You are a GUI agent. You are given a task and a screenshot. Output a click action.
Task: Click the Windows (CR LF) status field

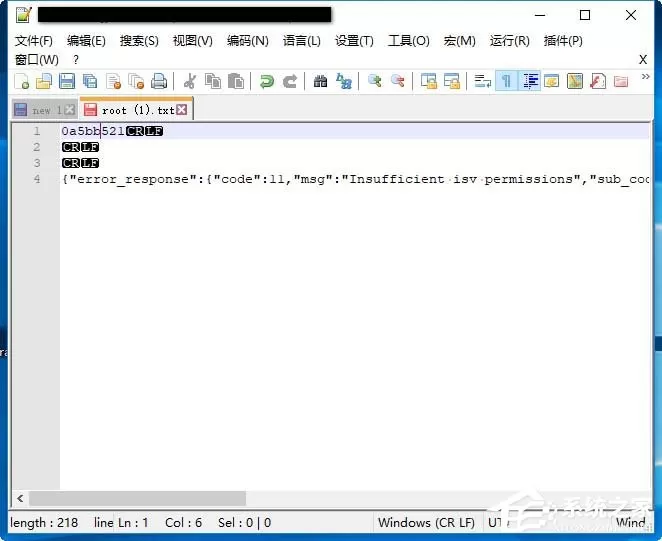coord(426,523)
